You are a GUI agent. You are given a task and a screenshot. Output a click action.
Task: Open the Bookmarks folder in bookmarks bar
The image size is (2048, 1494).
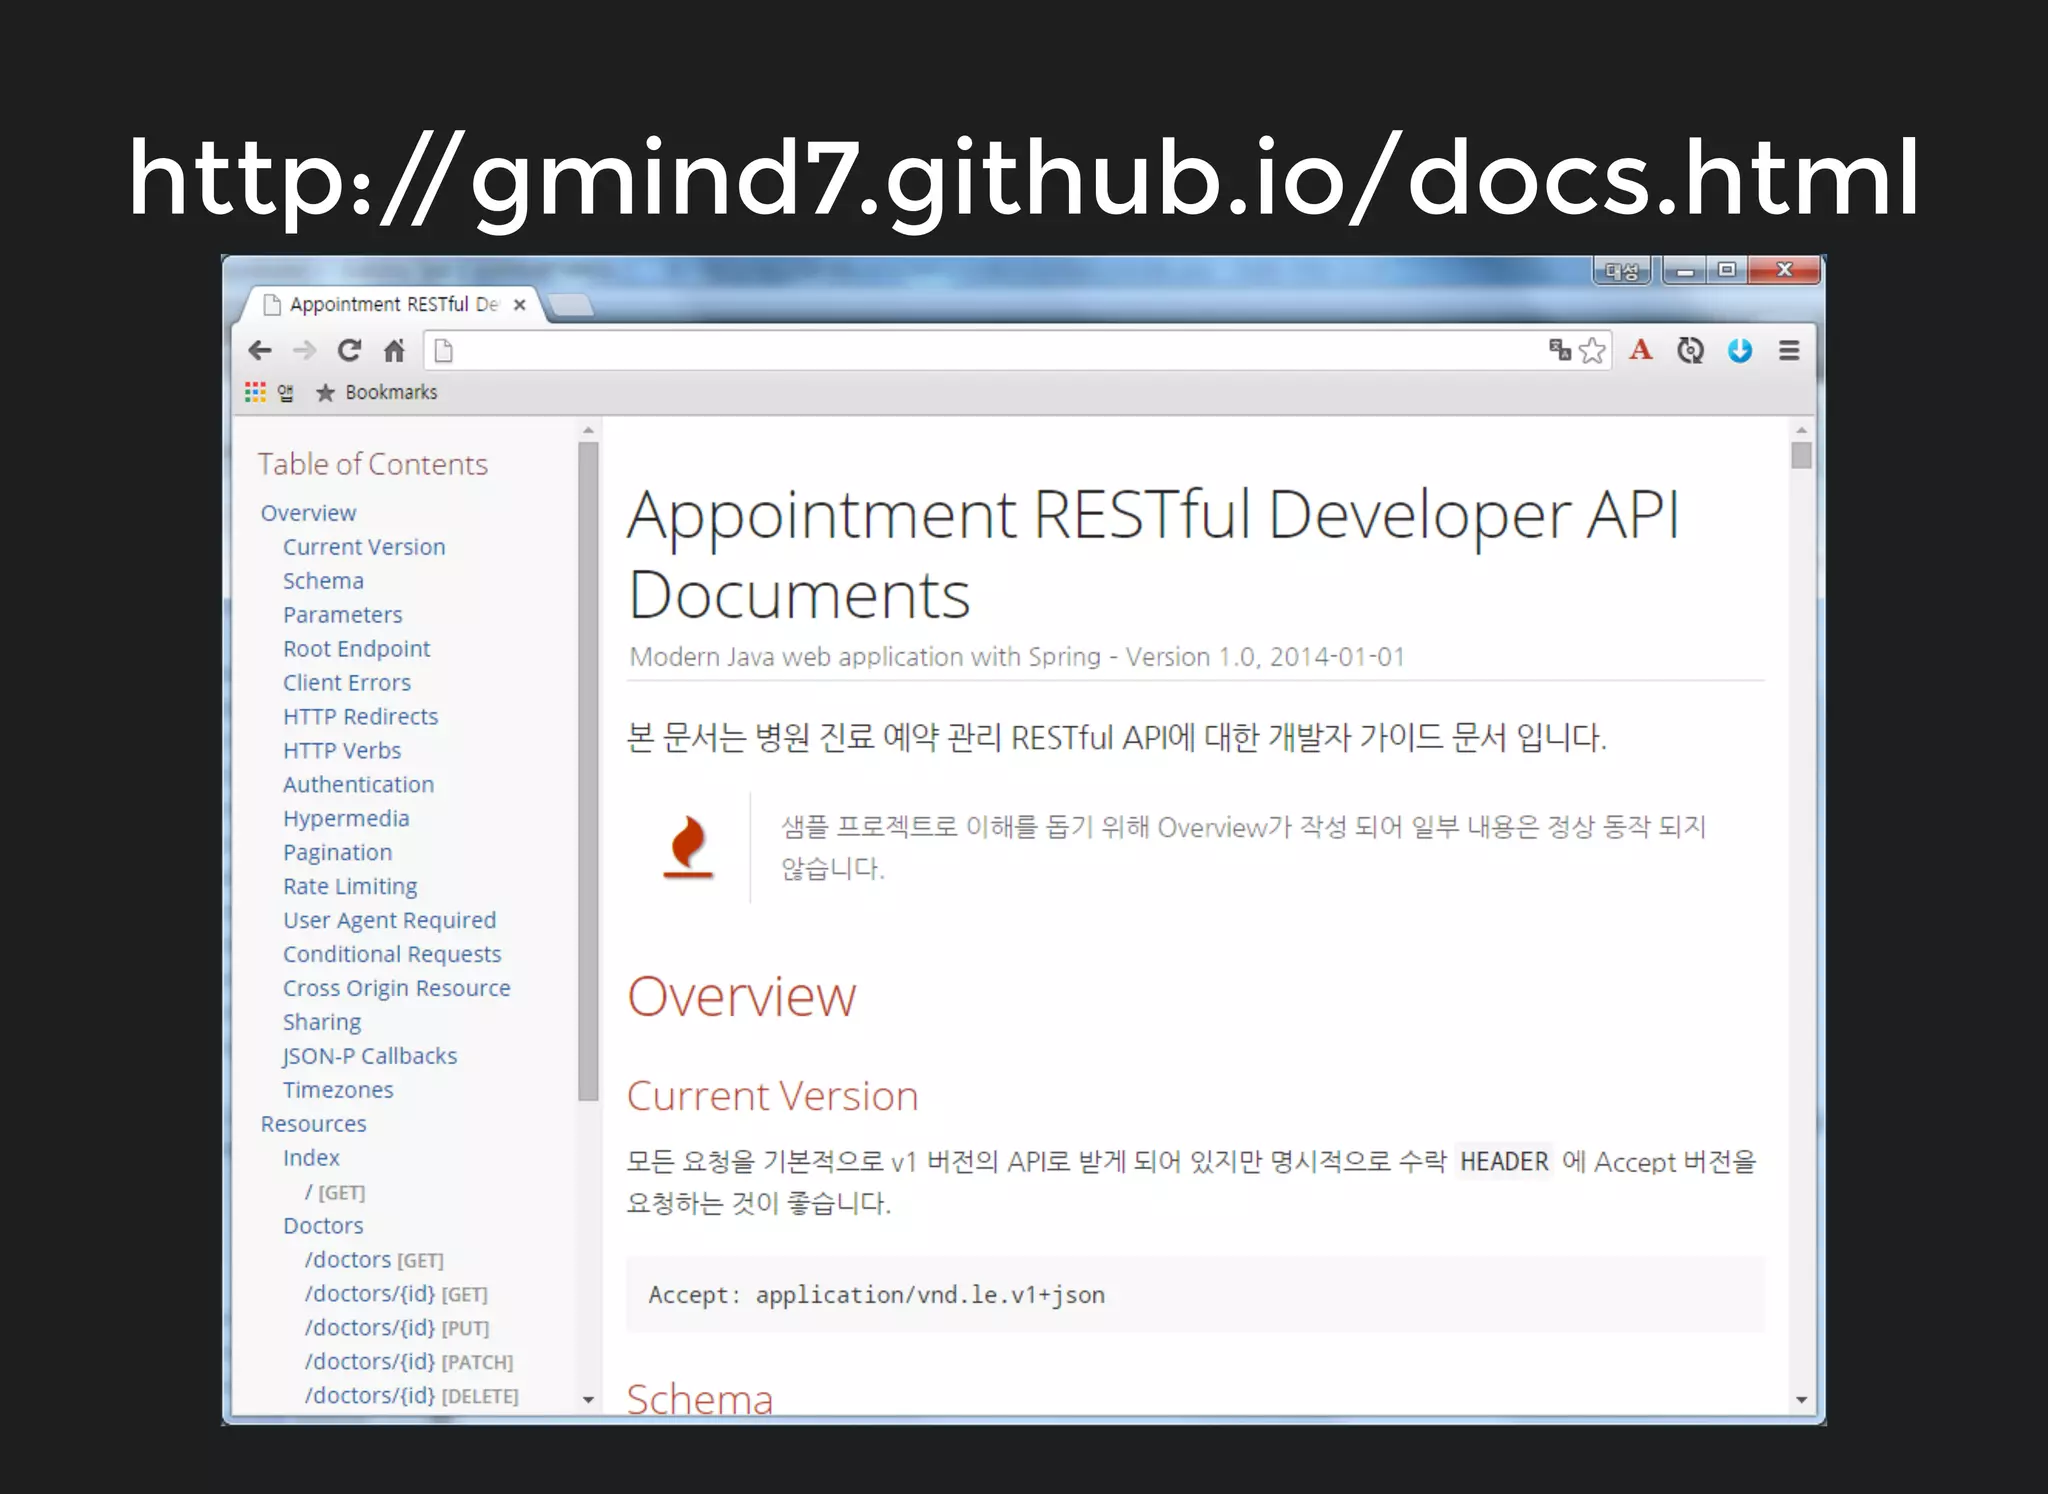377,392
